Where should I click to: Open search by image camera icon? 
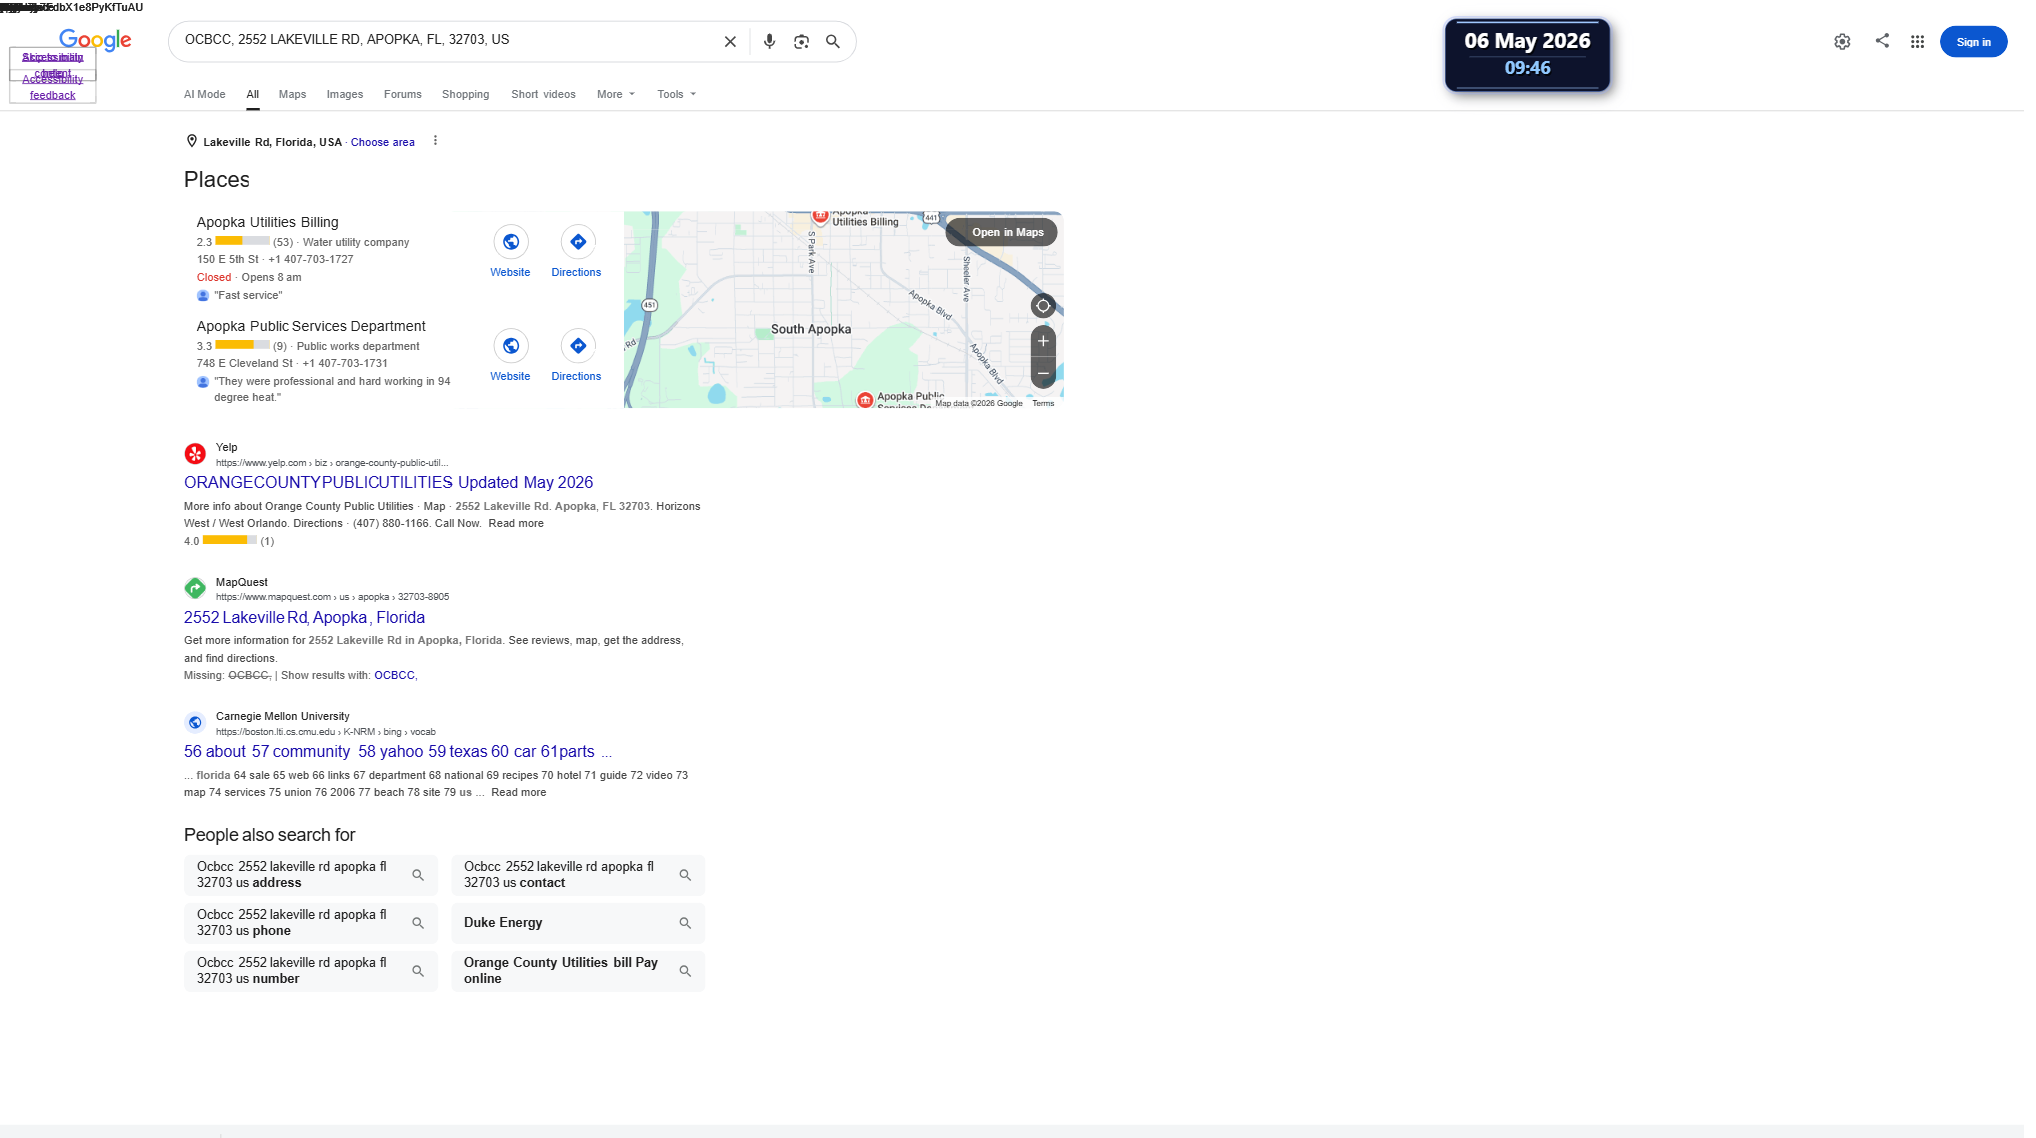(801, 42)
